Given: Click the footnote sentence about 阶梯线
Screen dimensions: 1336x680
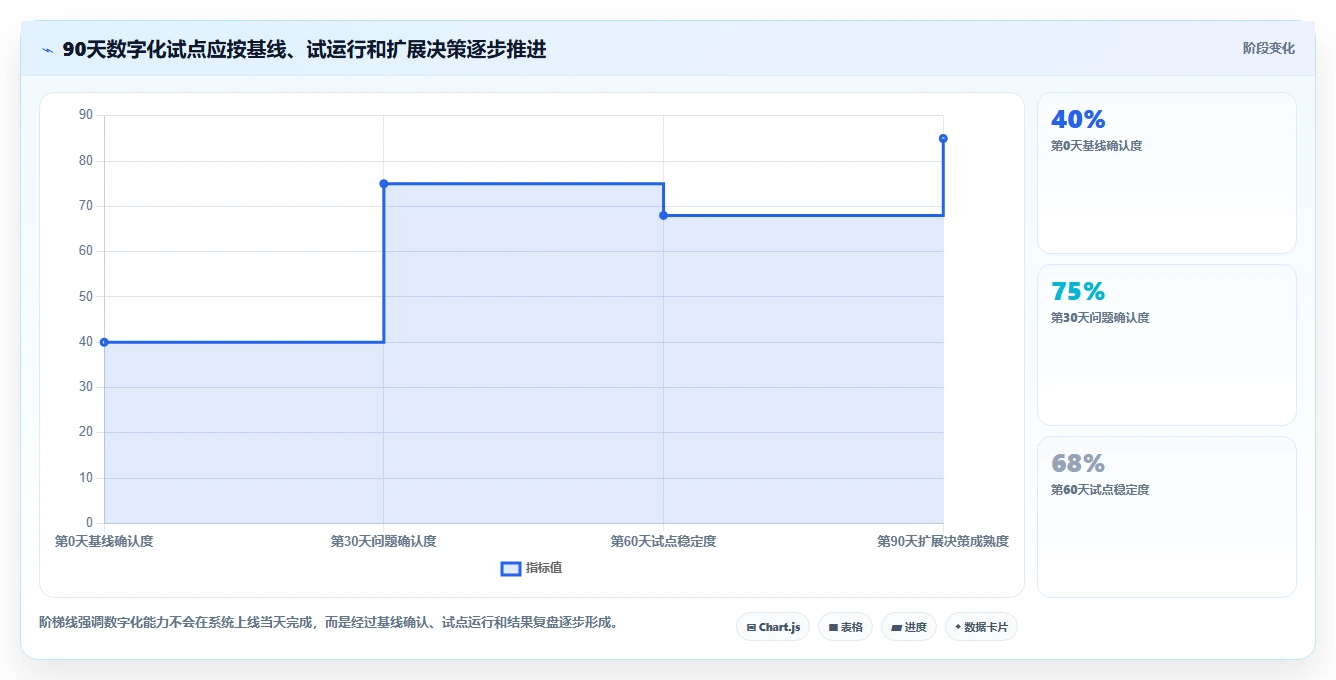Looking at the screenshot, I should pyautogui.click(x=331, y=622).
